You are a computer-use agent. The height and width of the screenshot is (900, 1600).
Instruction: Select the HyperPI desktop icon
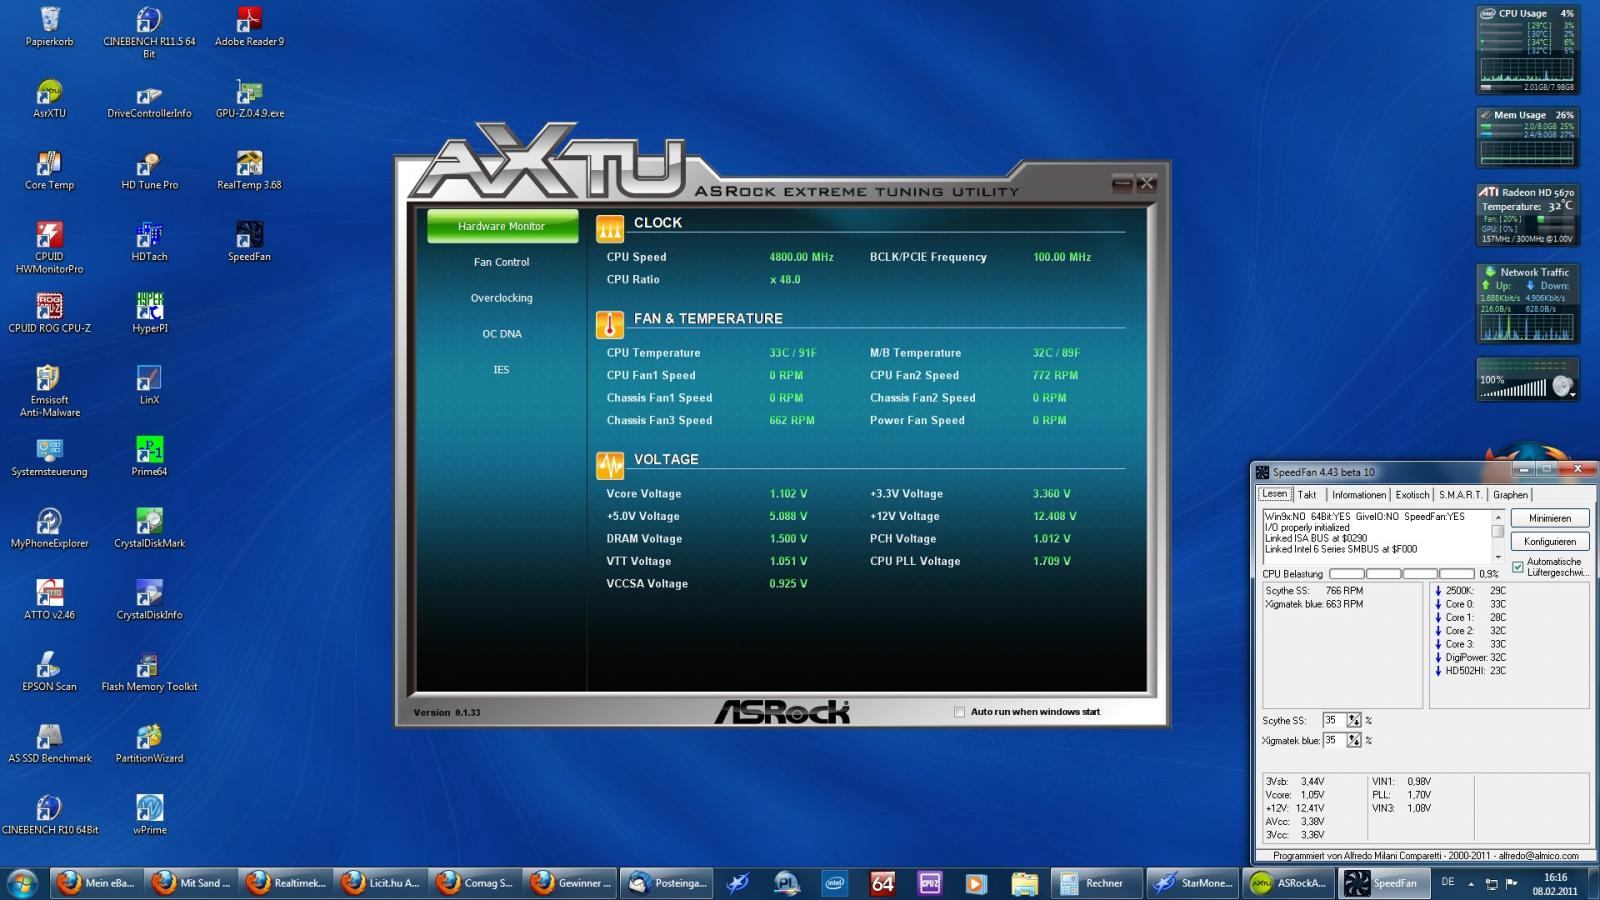click(149, 313)
